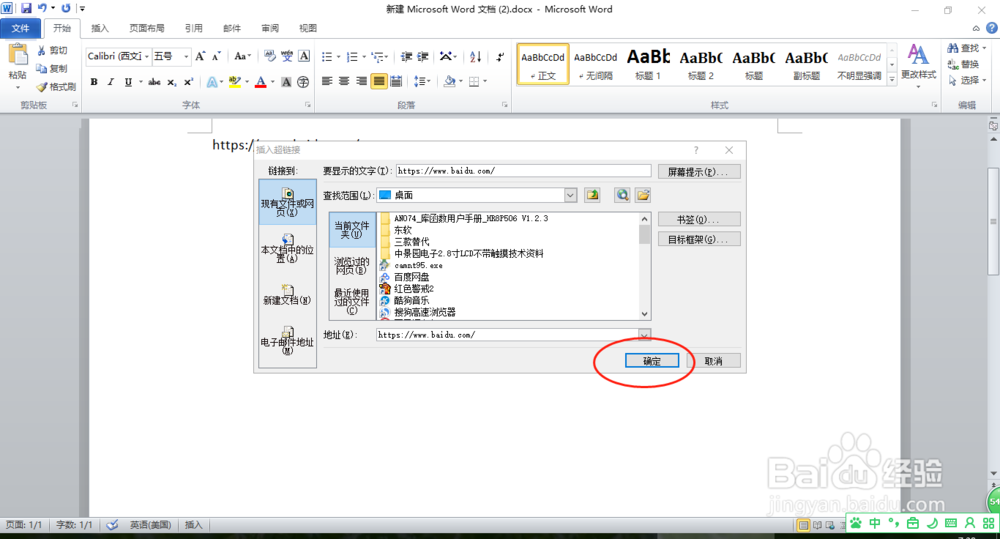Select 本文档中的位置 link target

288,248
